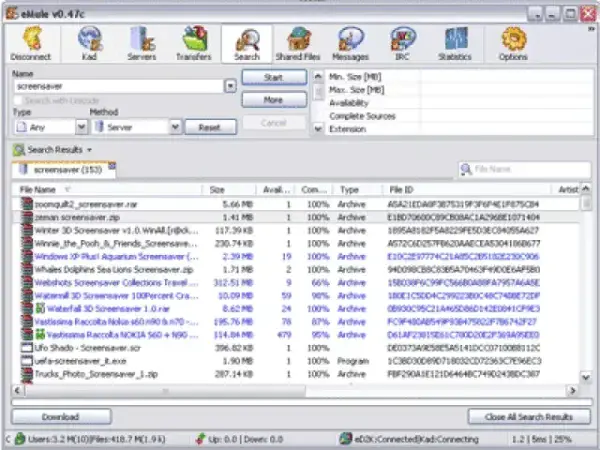Screen dimensions: 600x450
Task: Select Windows XP Plus! Aquarium Screensaver row
Action: tap(295, 256)
